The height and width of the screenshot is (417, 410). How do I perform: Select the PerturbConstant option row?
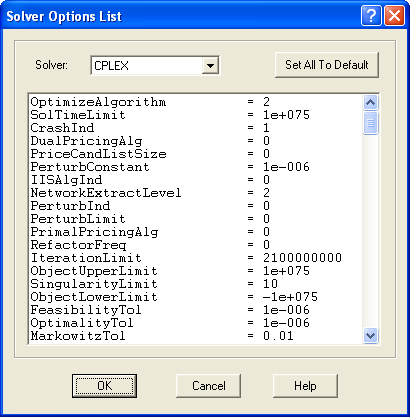click(x=196, y=167)
